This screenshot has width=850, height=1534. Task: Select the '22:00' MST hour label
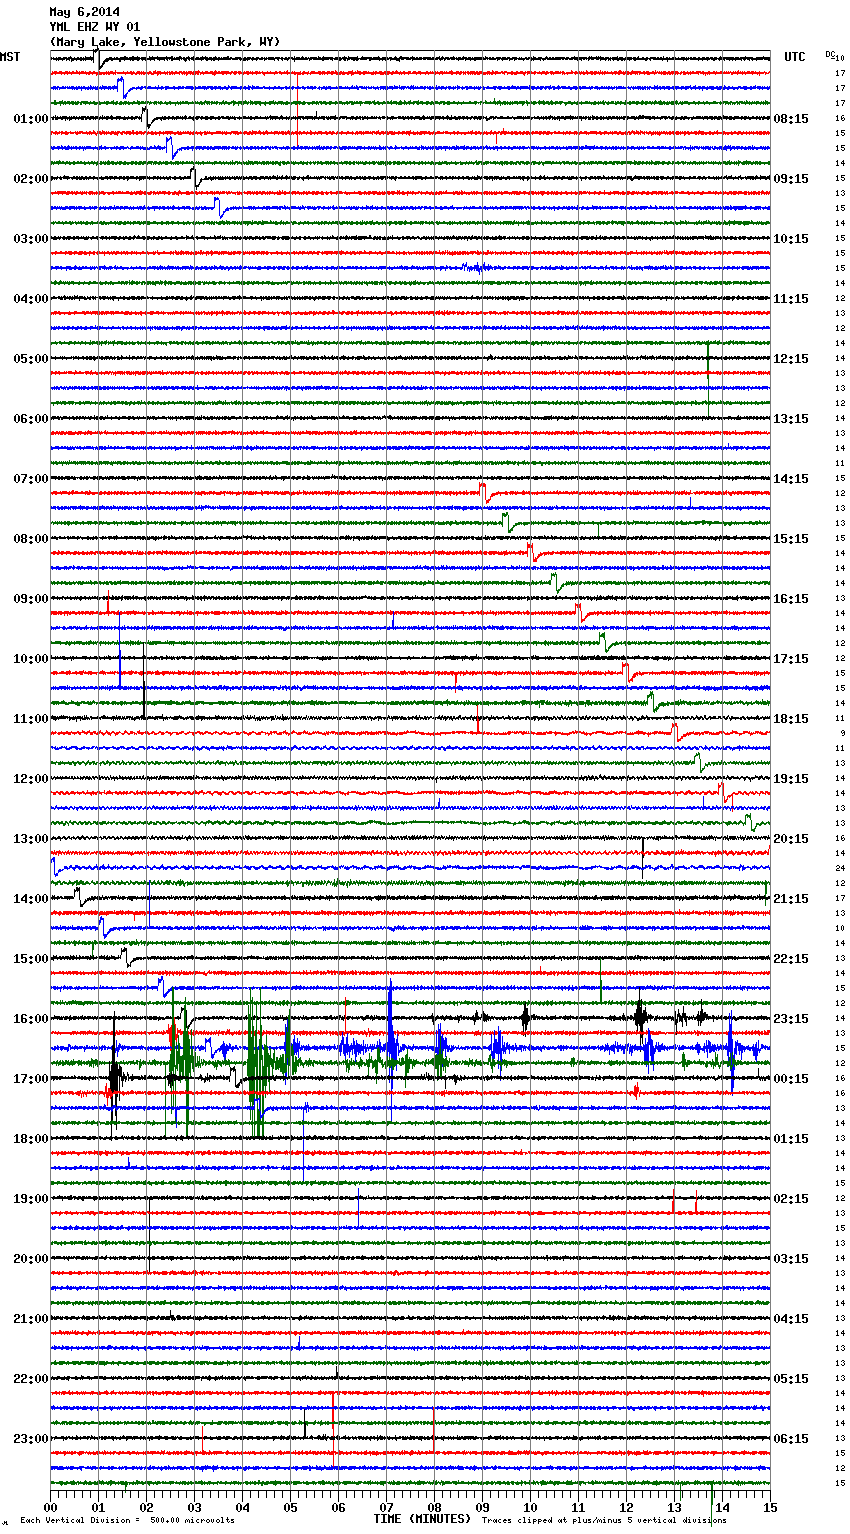coord(30,1379)
